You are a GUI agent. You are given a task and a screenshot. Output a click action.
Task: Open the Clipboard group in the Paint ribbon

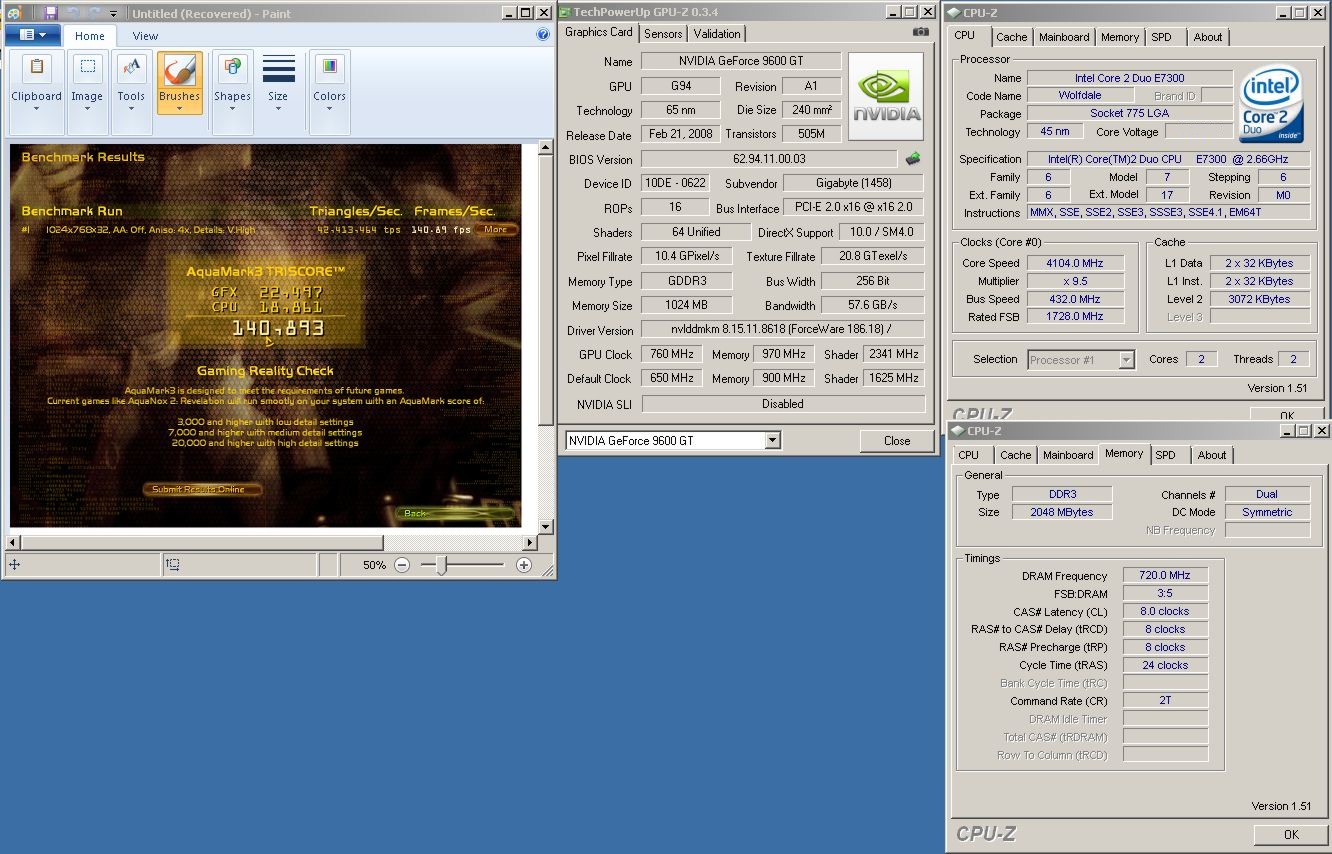point(37,92)
